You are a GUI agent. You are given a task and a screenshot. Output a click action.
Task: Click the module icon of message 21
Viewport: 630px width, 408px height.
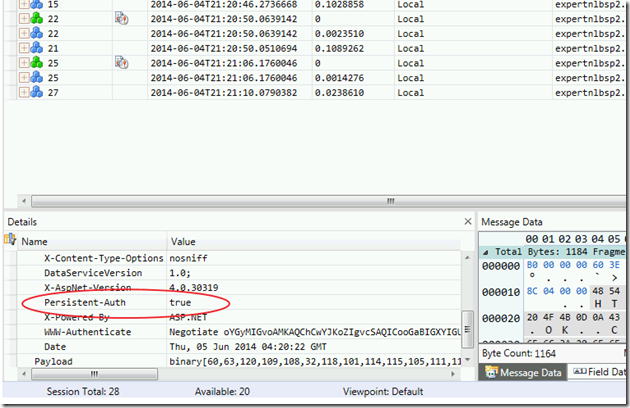[x=34, y=48]
